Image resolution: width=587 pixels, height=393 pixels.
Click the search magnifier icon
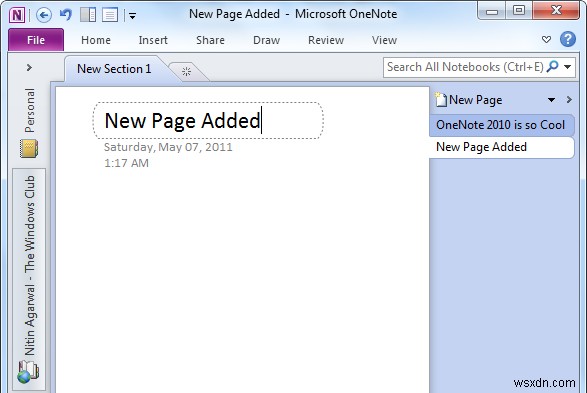[553, 67]
